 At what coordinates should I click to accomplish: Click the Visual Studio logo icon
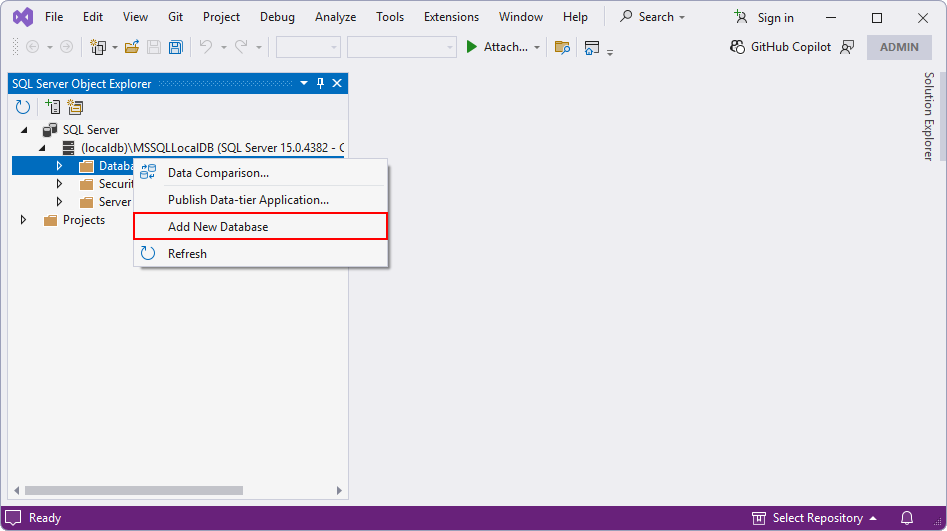pyautogui.click(x=23, y=17)
